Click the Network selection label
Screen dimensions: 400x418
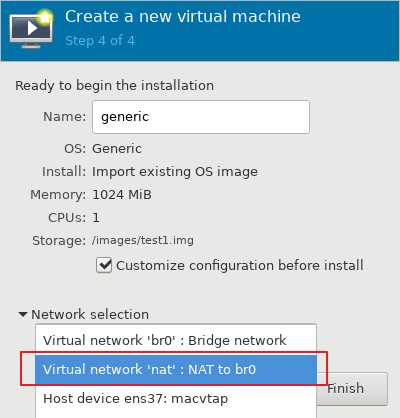point(90,314)
